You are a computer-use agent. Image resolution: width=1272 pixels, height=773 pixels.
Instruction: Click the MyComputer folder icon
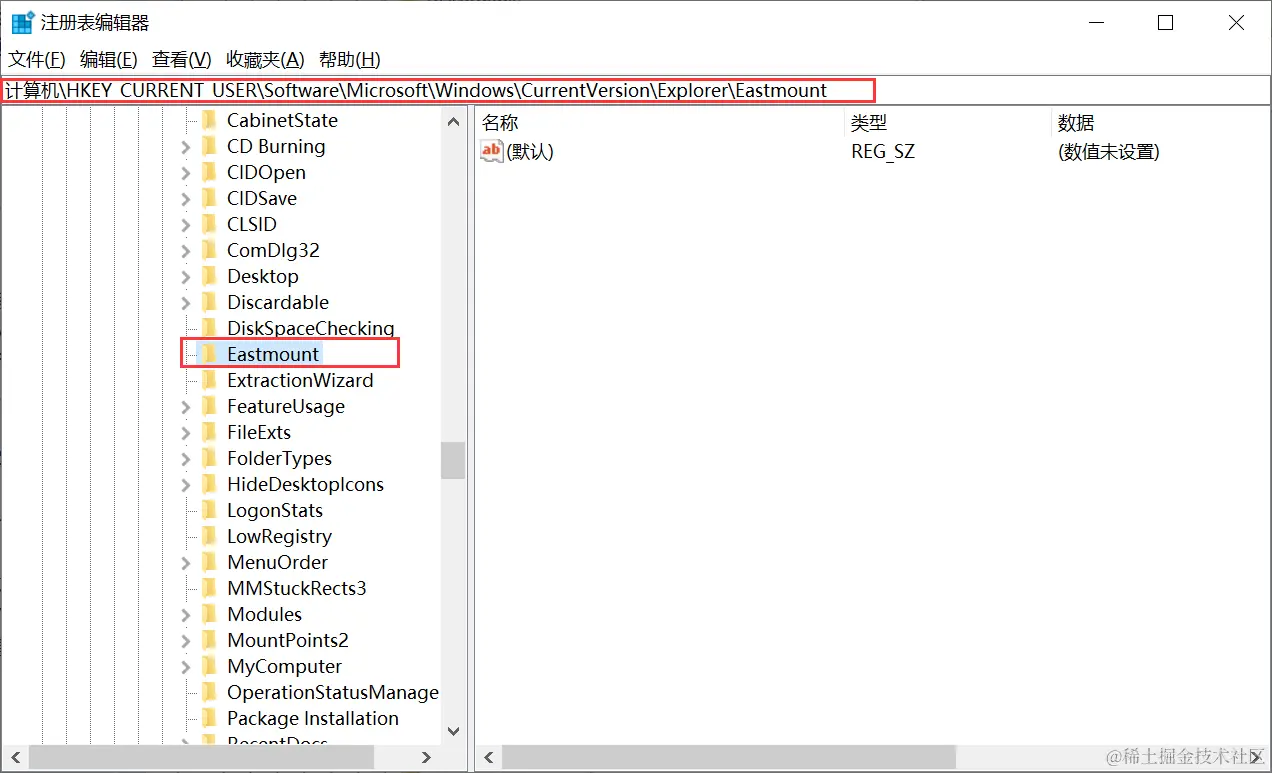(209, 666)
